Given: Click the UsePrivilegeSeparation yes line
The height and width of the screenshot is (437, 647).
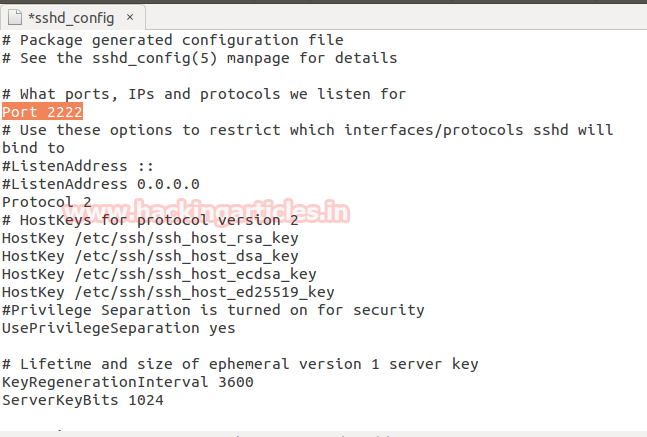Looking at the screenshot, I should click(x=119, y=328).
